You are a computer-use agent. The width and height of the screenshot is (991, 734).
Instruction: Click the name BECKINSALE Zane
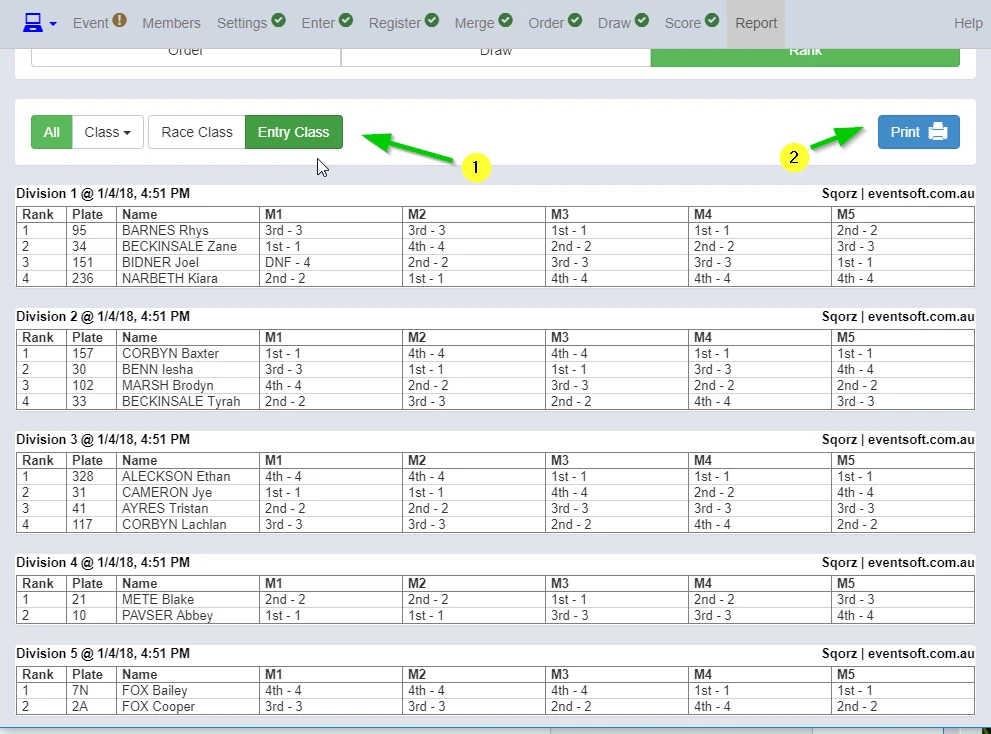(179, 247)
